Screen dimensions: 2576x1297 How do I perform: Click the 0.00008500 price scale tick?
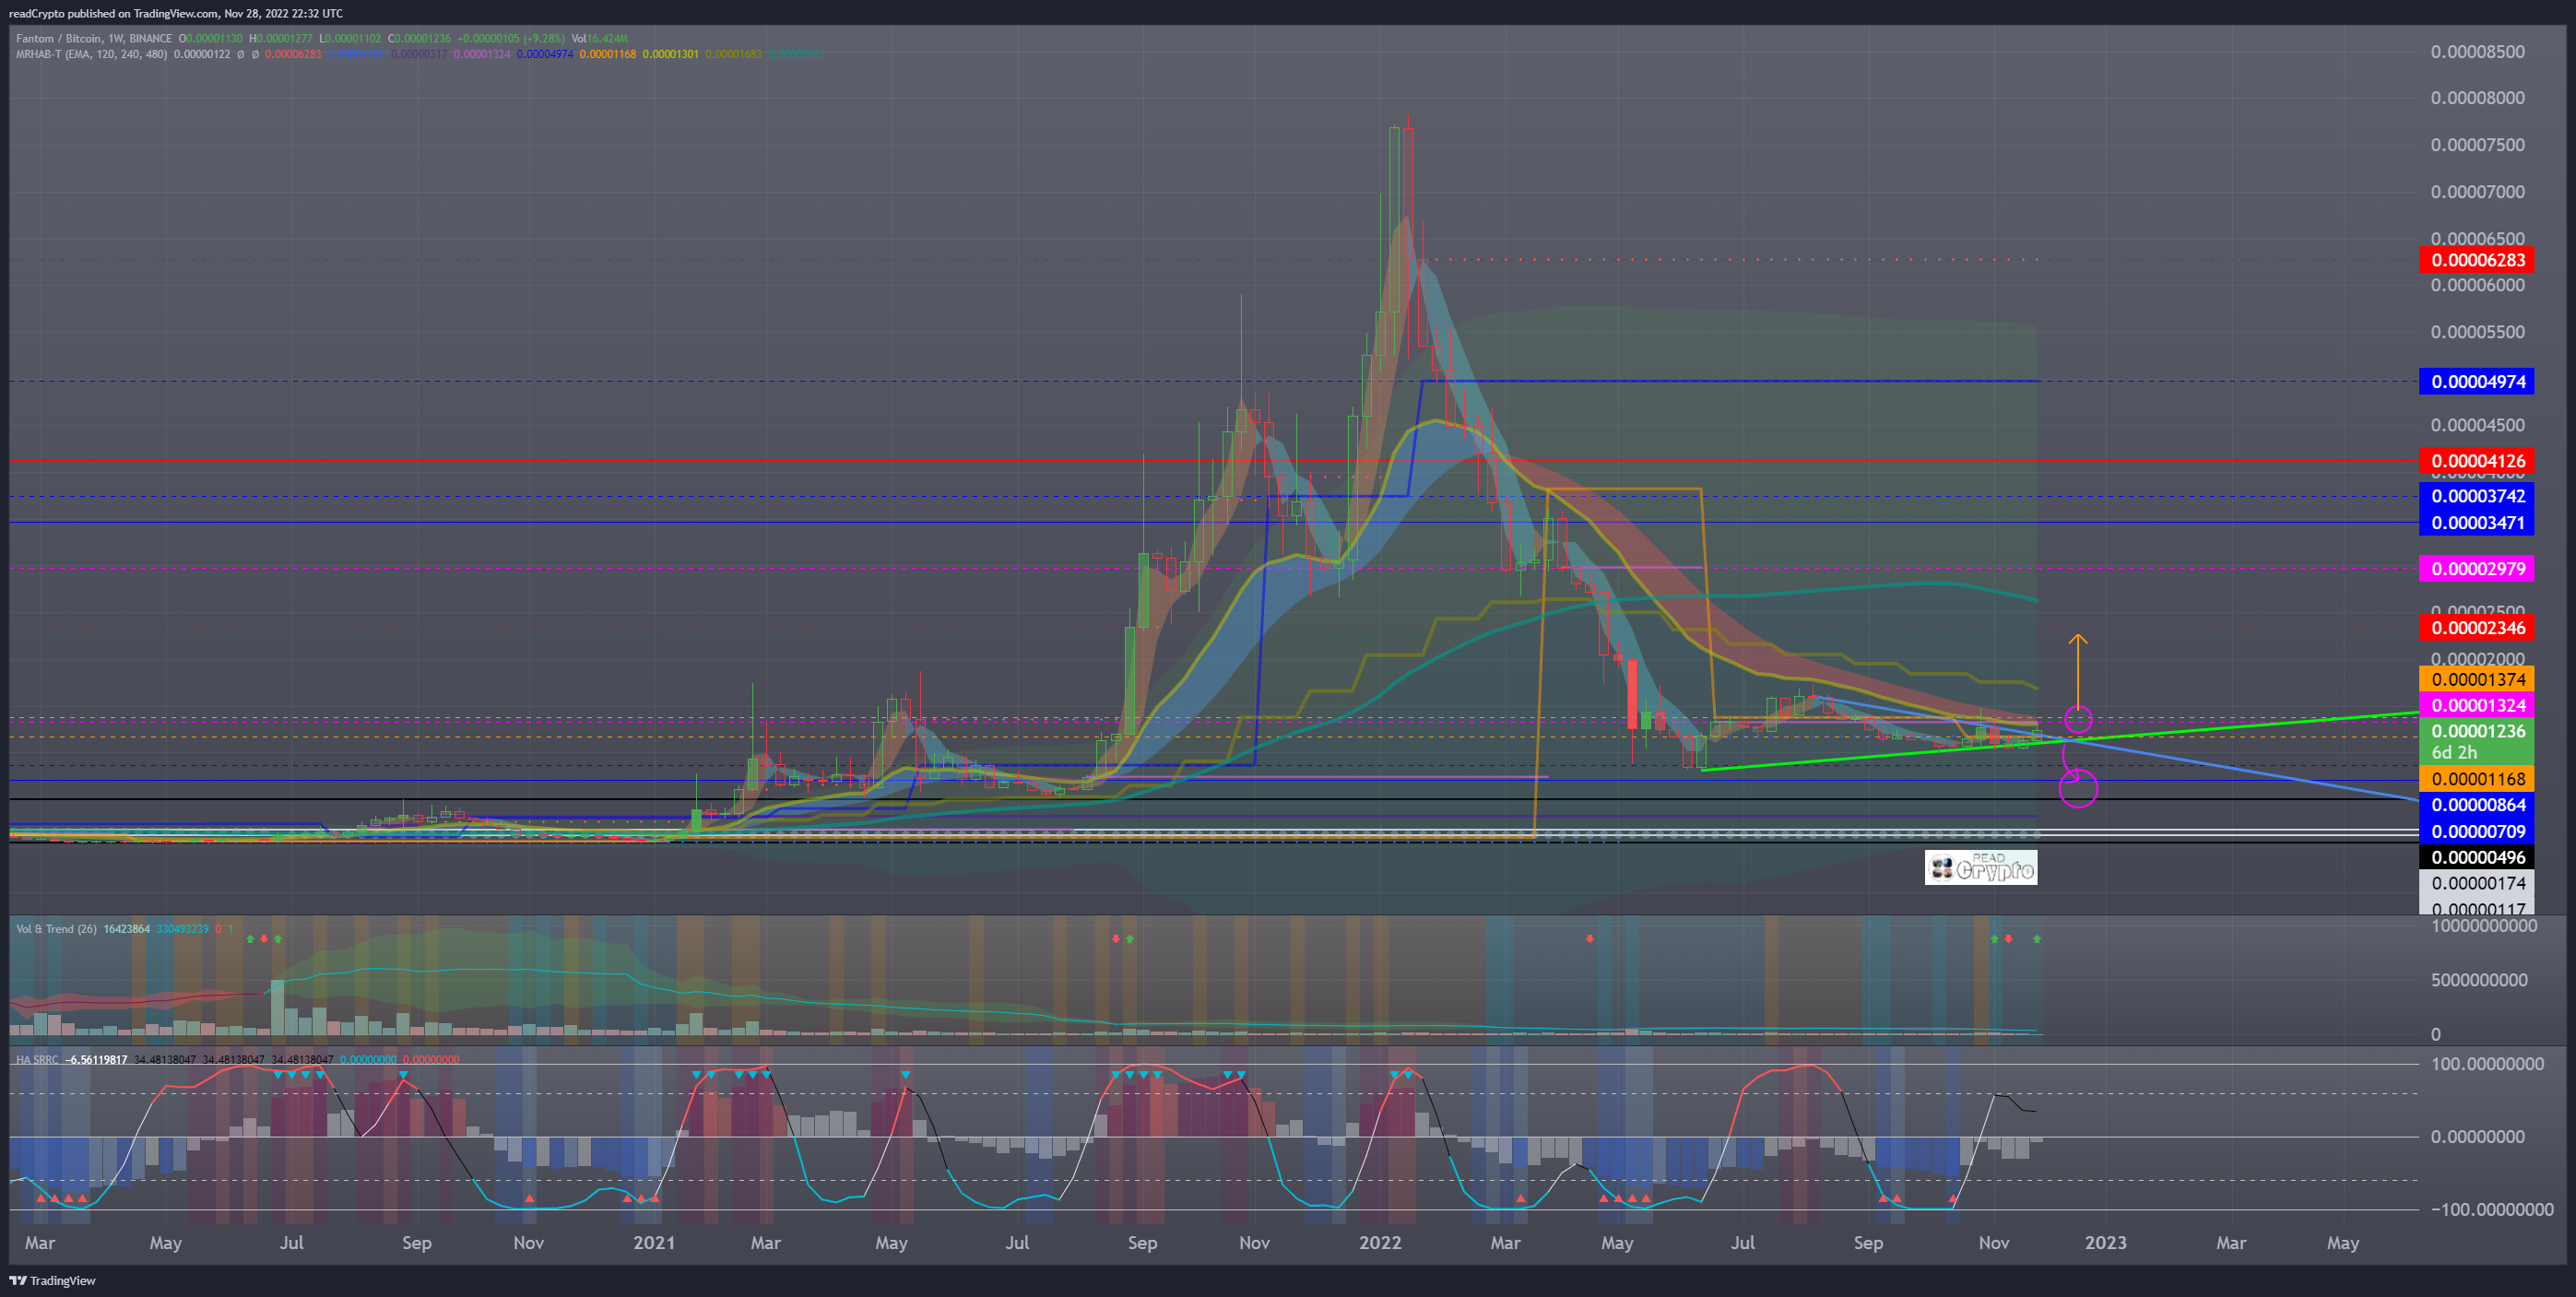tap(2477, 52)
